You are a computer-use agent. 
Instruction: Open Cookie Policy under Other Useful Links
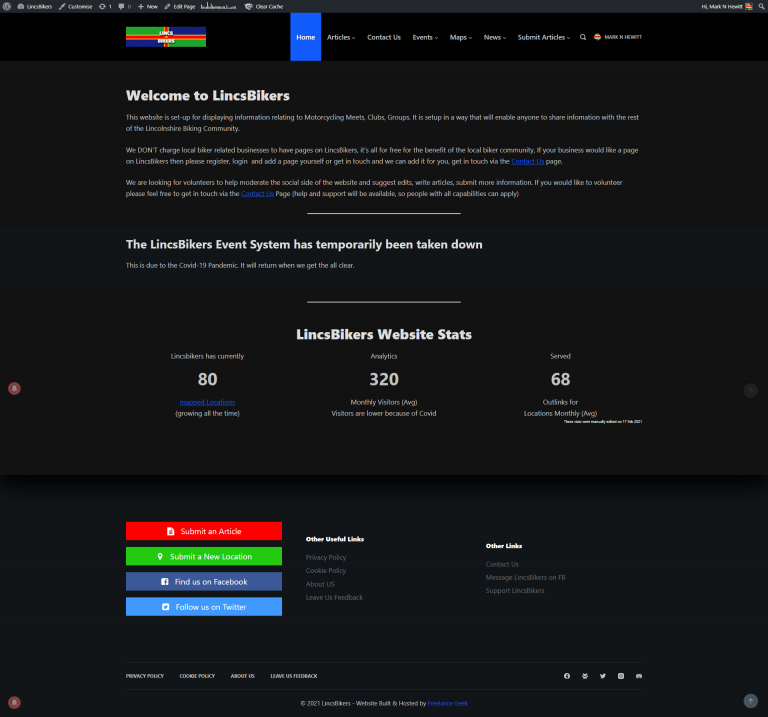(326, 571)
